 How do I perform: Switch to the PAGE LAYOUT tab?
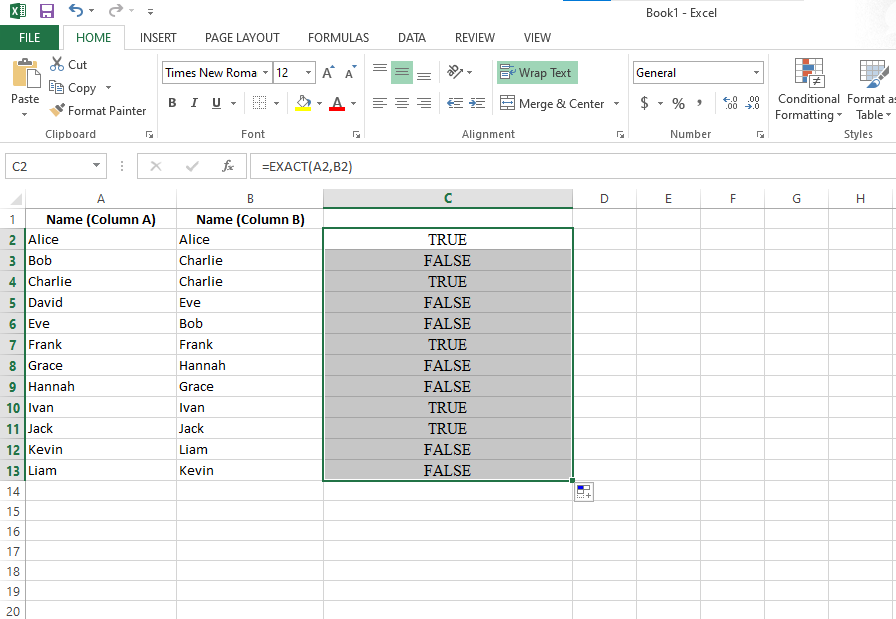point(242,38)
